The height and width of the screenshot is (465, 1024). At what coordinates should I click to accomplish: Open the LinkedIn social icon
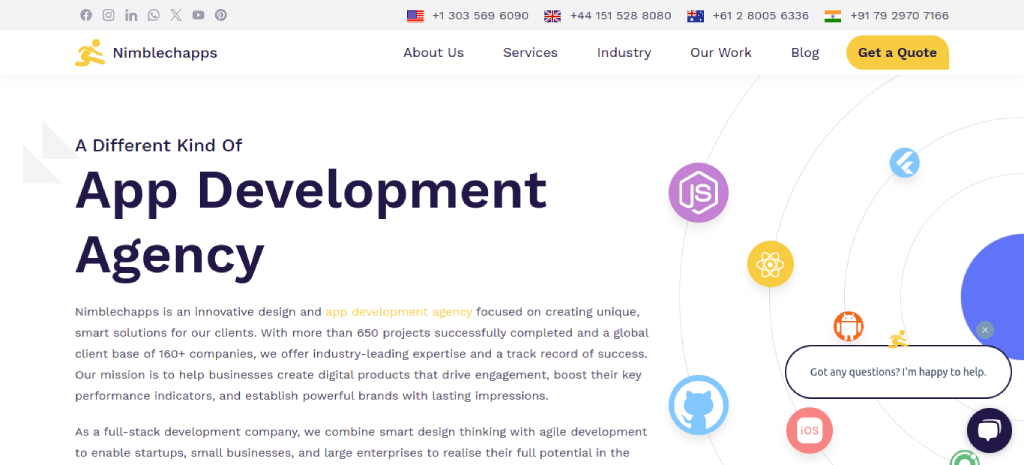click(131, 15)
